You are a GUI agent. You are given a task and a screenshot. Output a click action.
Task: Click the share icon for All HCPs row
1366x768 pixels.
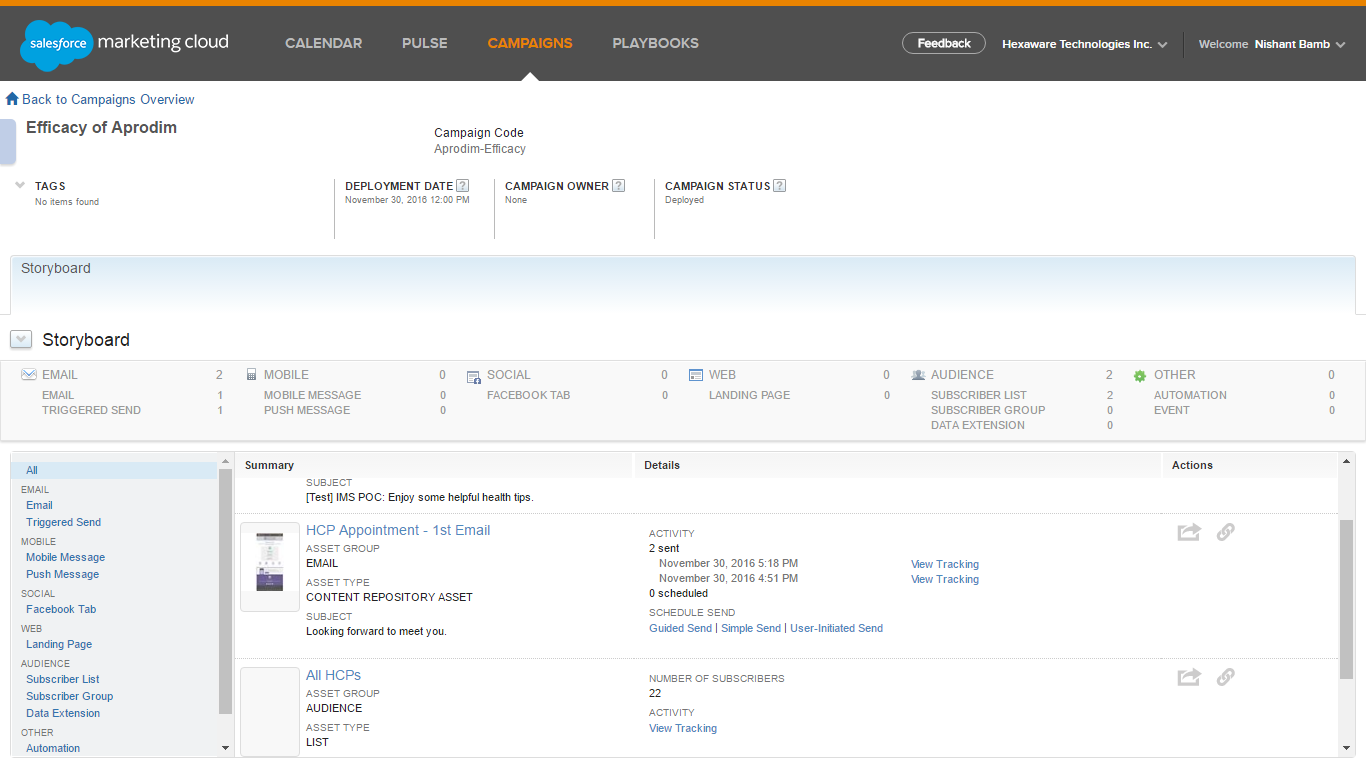pyautogui.click(x=1188, y=677)
